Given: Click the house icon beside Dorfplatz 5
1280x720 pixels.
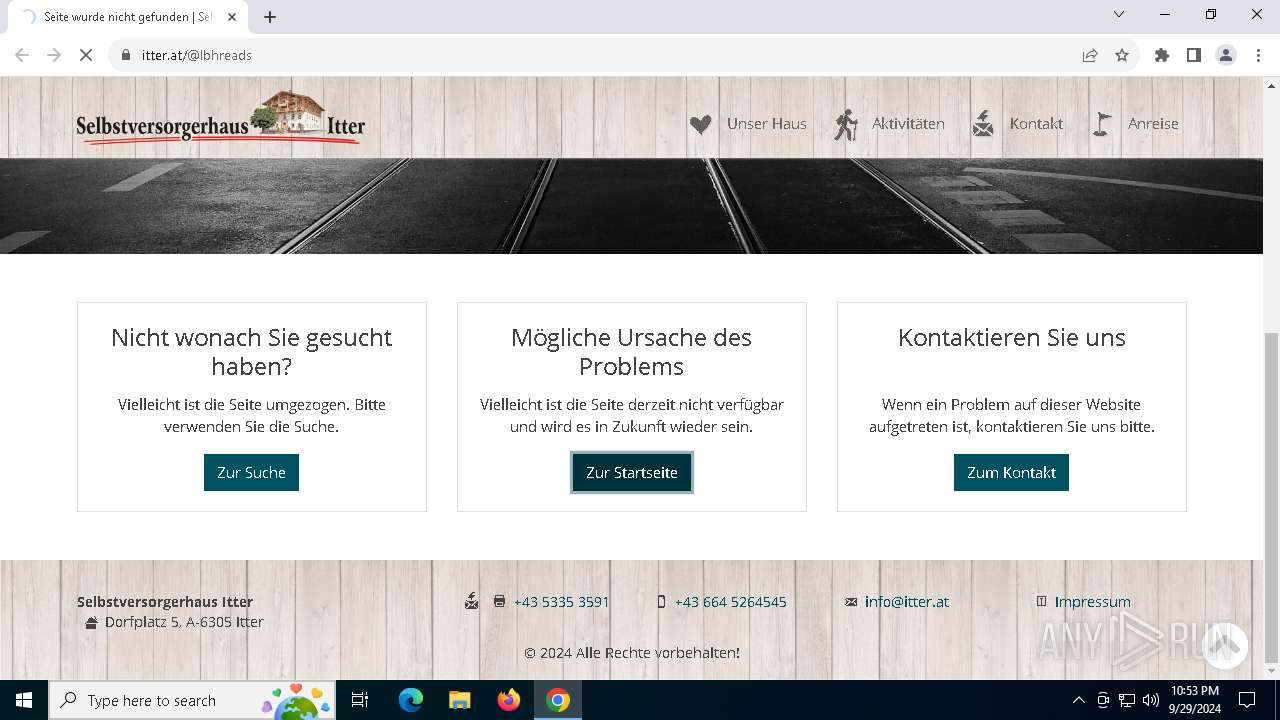Looking at the screenshot, I should [x=91, y=623].
